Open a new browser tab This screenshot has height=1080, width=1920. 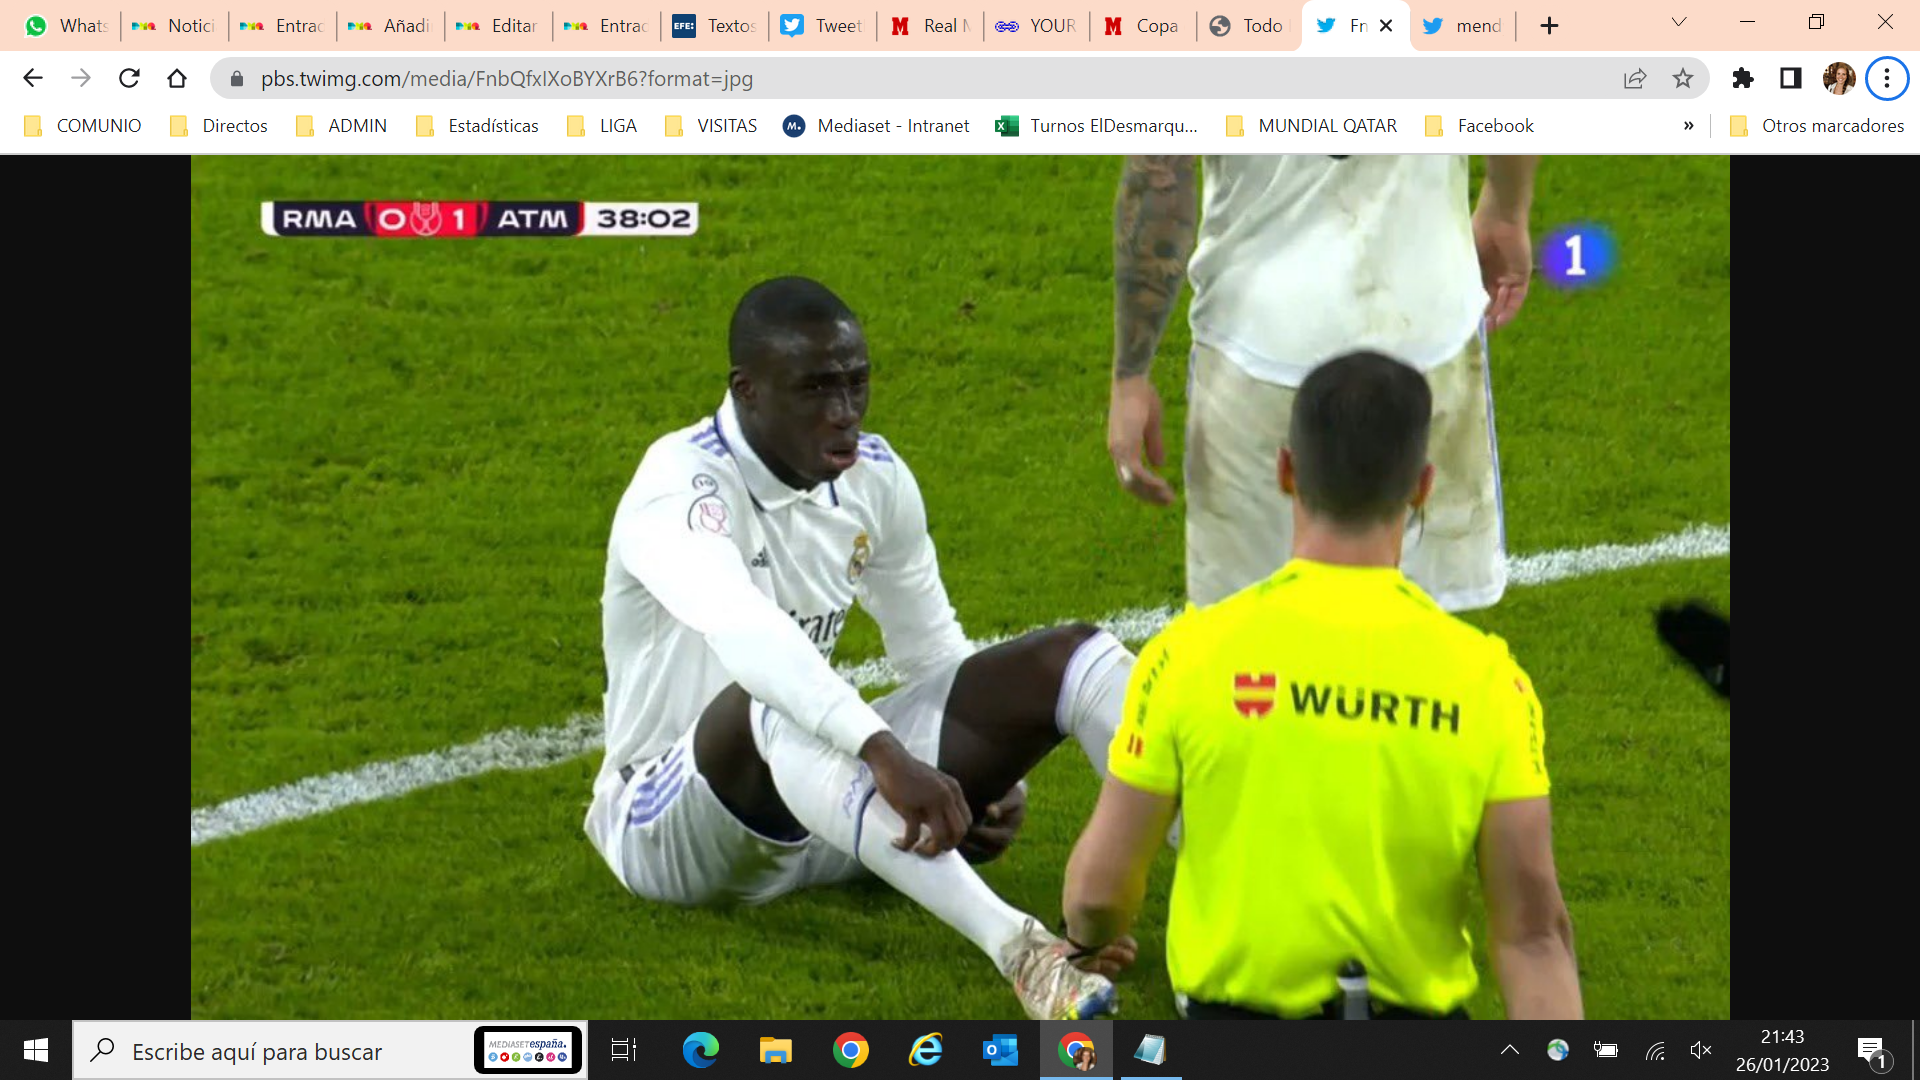(x=1549, y=26)
